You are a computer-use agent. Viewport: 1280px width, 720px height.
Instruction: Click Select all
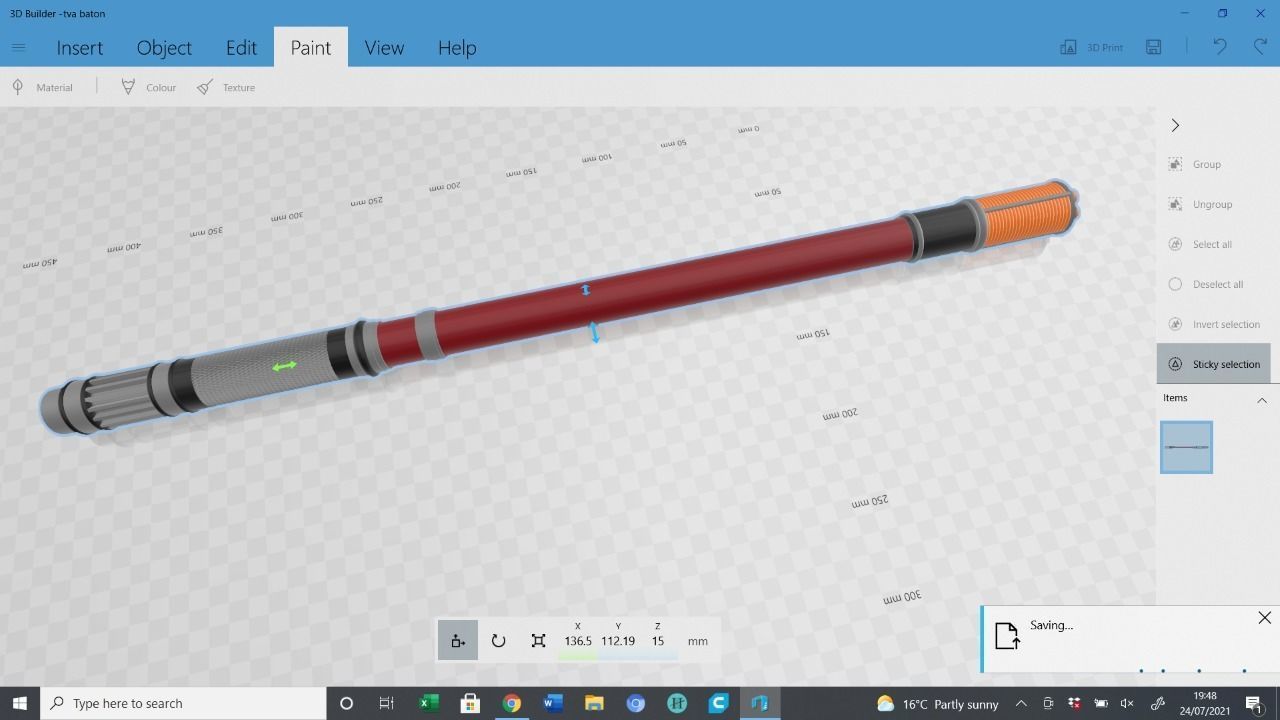point(1200,244)
